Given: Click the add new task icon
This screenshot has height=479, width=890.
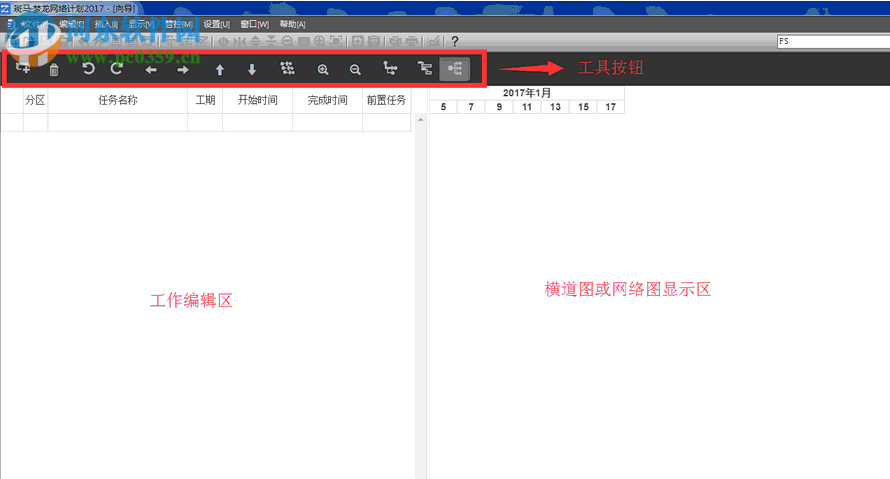Looking at the screenshot, I should [23, 69].
